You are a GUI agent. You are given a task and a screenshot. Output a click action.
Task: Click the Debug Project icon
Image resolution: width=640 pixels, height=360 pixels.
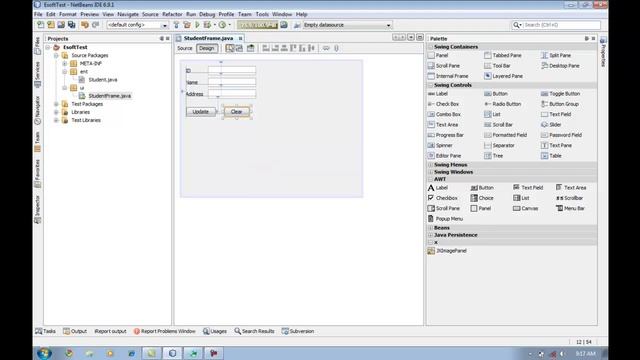tap(208, 25)
